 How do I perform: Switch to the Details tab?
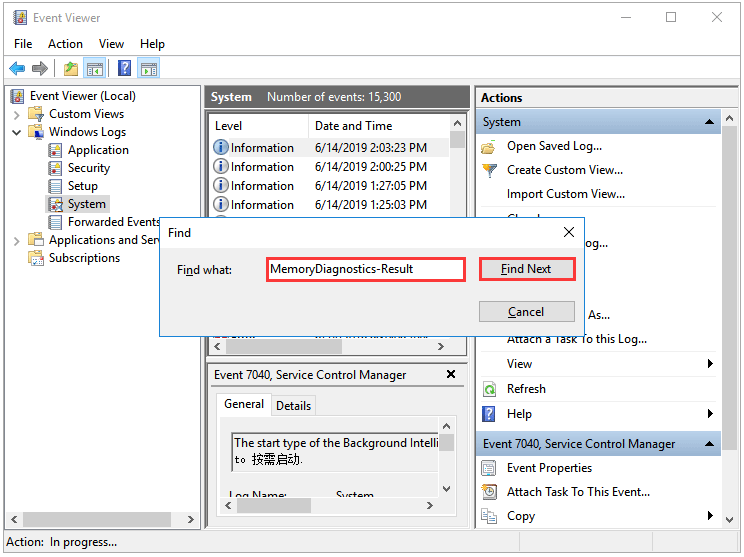coord(293,405)
